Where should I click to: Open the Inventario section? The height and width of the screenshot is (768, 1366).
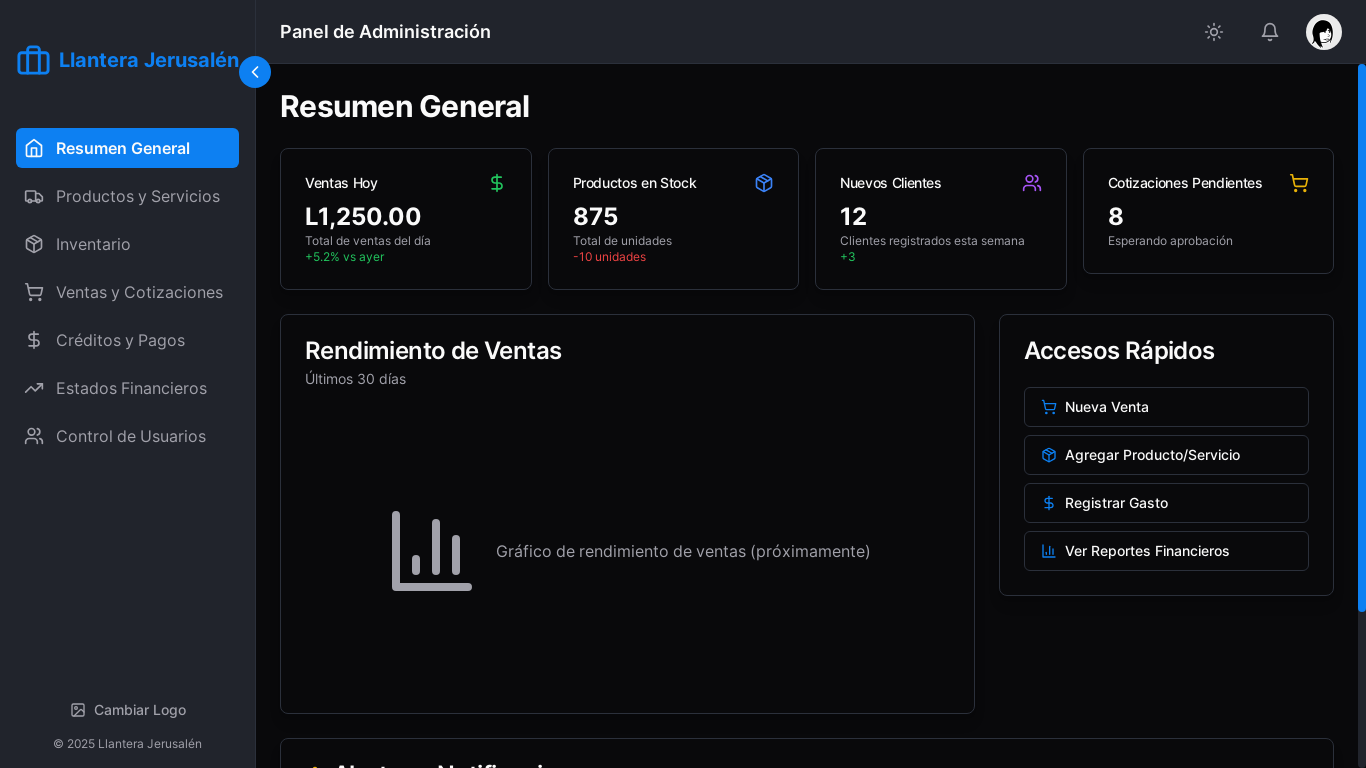coord(127,244)
